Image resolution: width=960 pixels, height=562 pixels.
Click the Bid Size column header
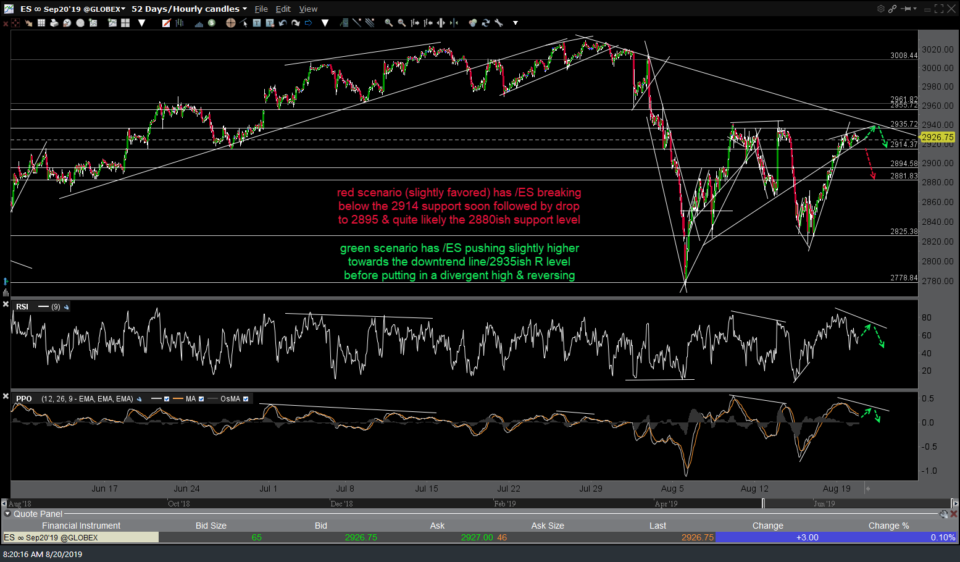click(211, 525)
